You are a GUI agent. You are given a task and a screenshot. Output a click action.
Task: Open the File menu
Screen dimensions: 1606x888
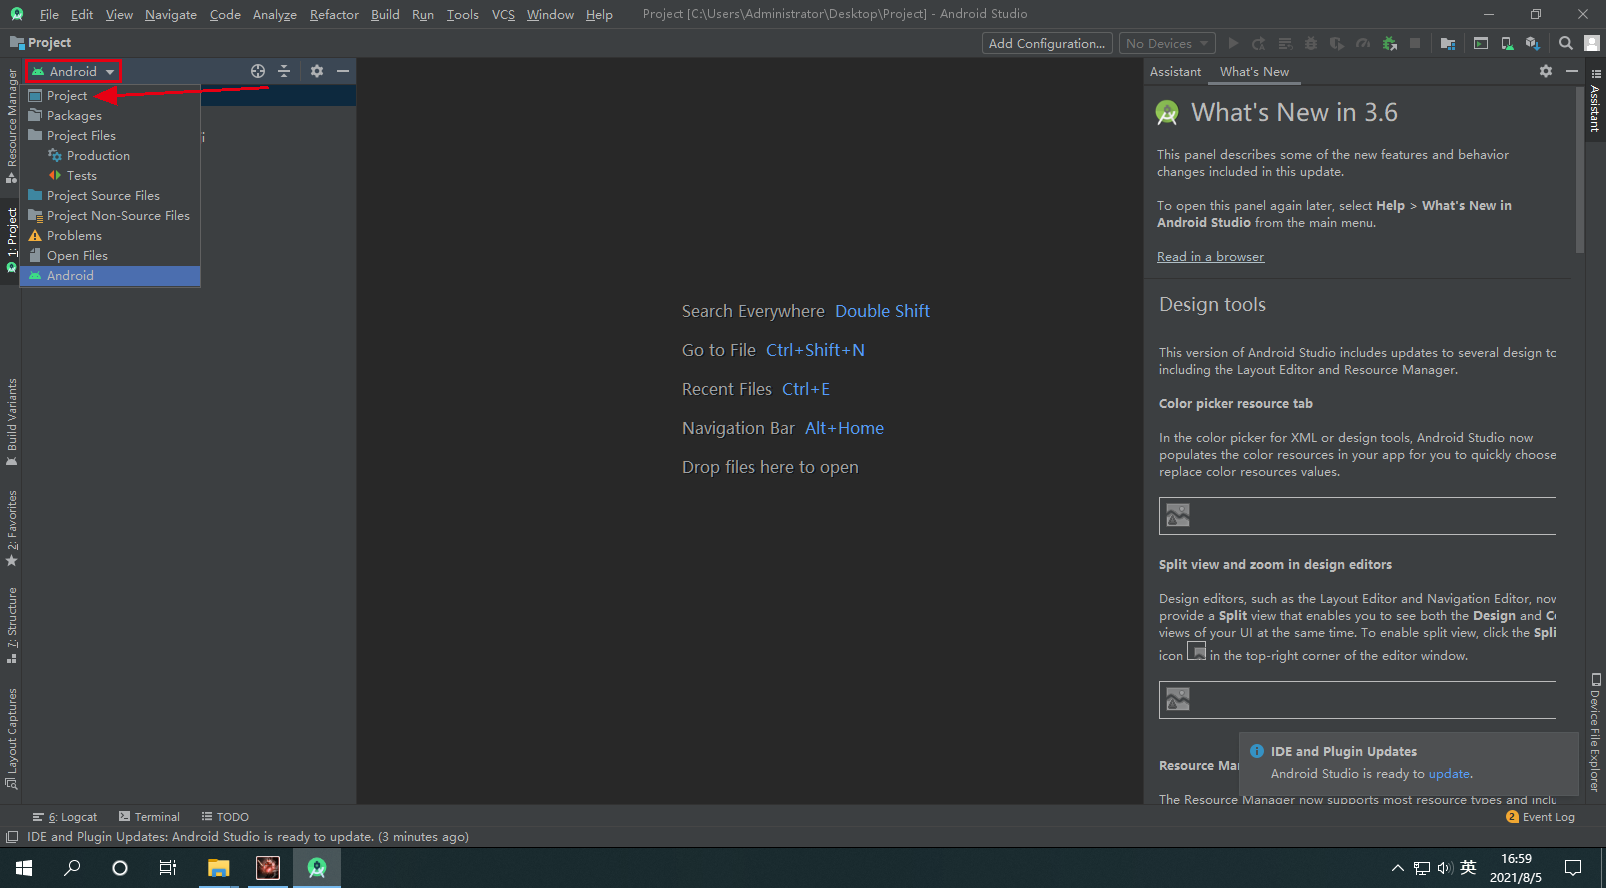[49, 14]
